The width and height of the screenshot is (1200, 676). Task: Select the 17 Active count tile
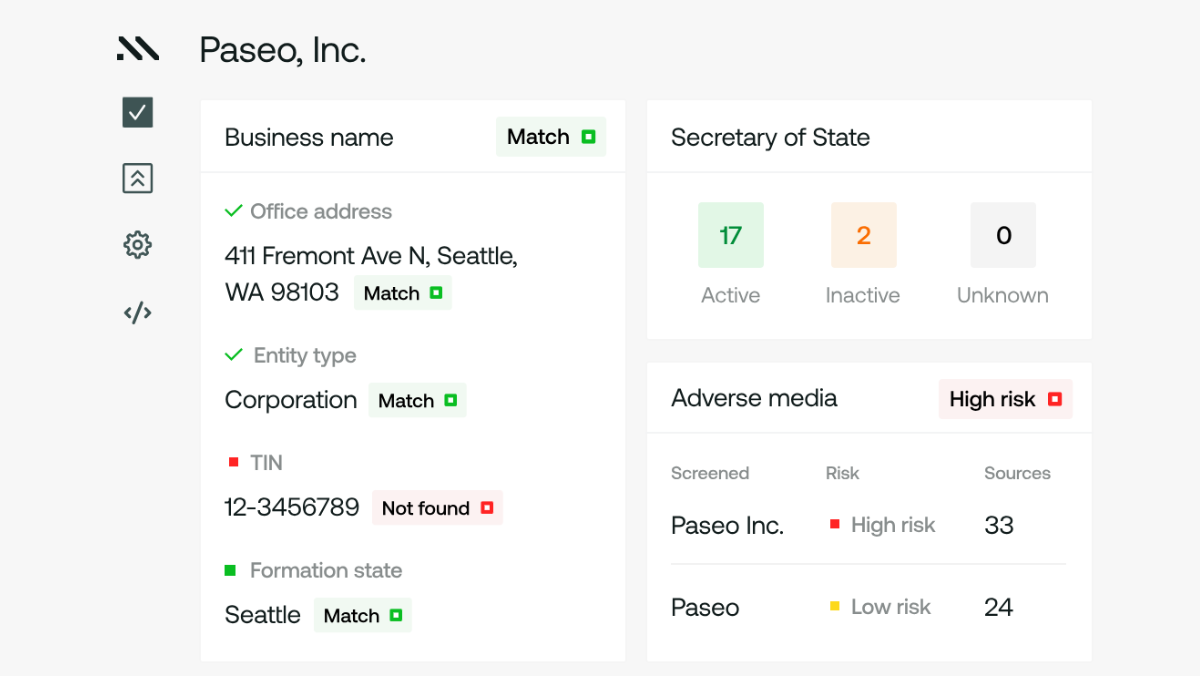[730, 235]
